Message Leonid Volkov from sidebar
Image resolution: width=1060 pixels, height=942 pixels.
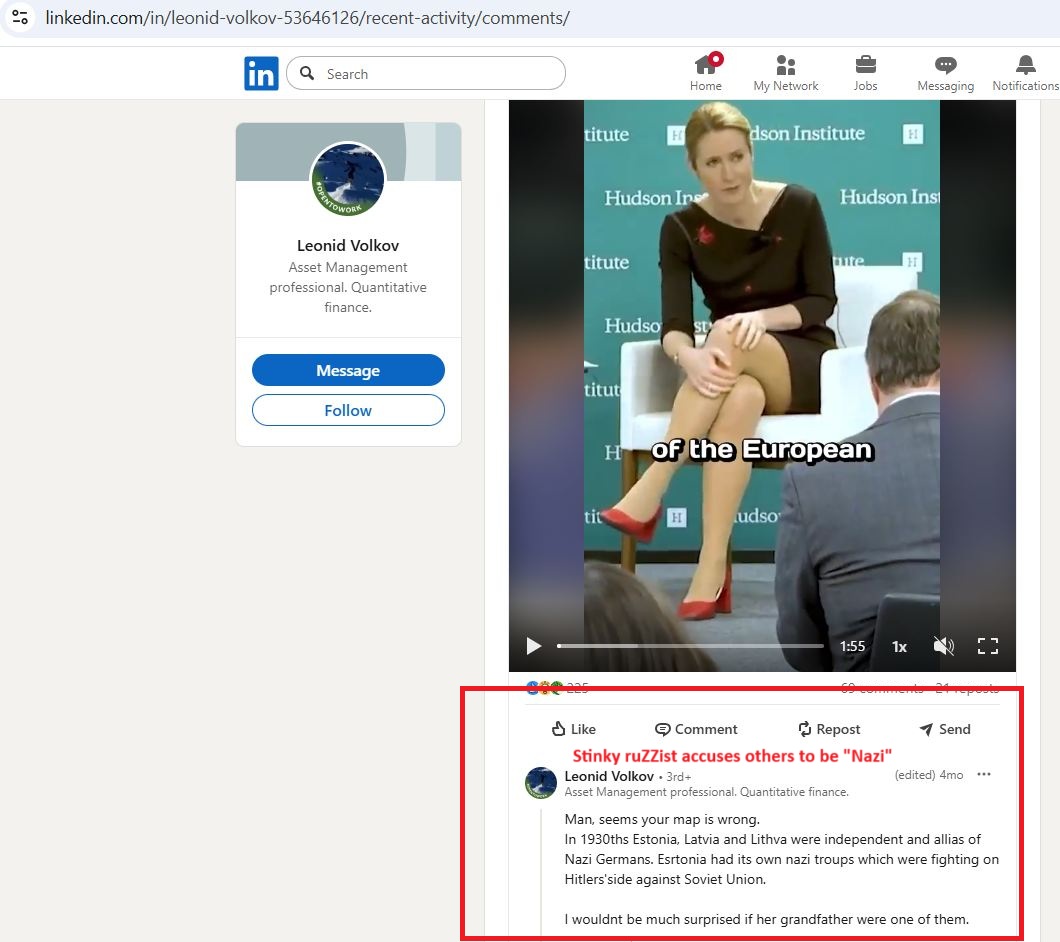(348, 370)
